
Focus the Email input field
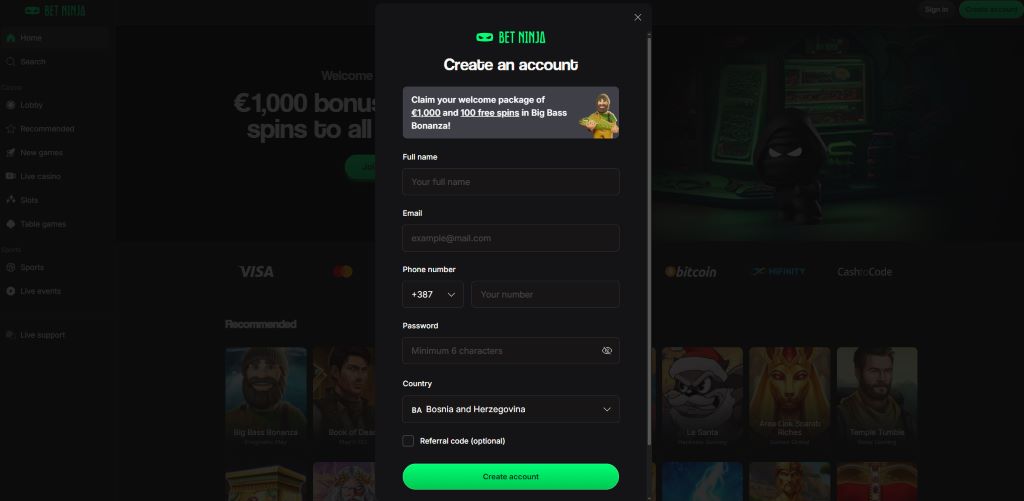pos(511,238)
